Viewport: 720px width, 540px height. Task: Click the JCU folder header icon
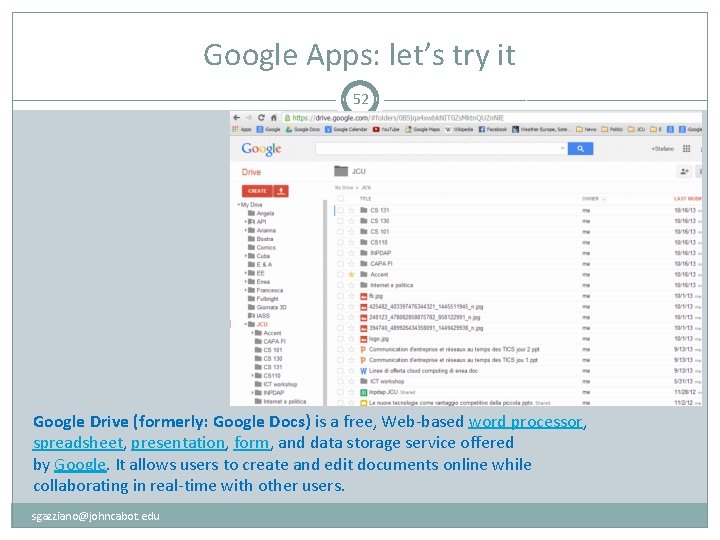tap(341, 171)
